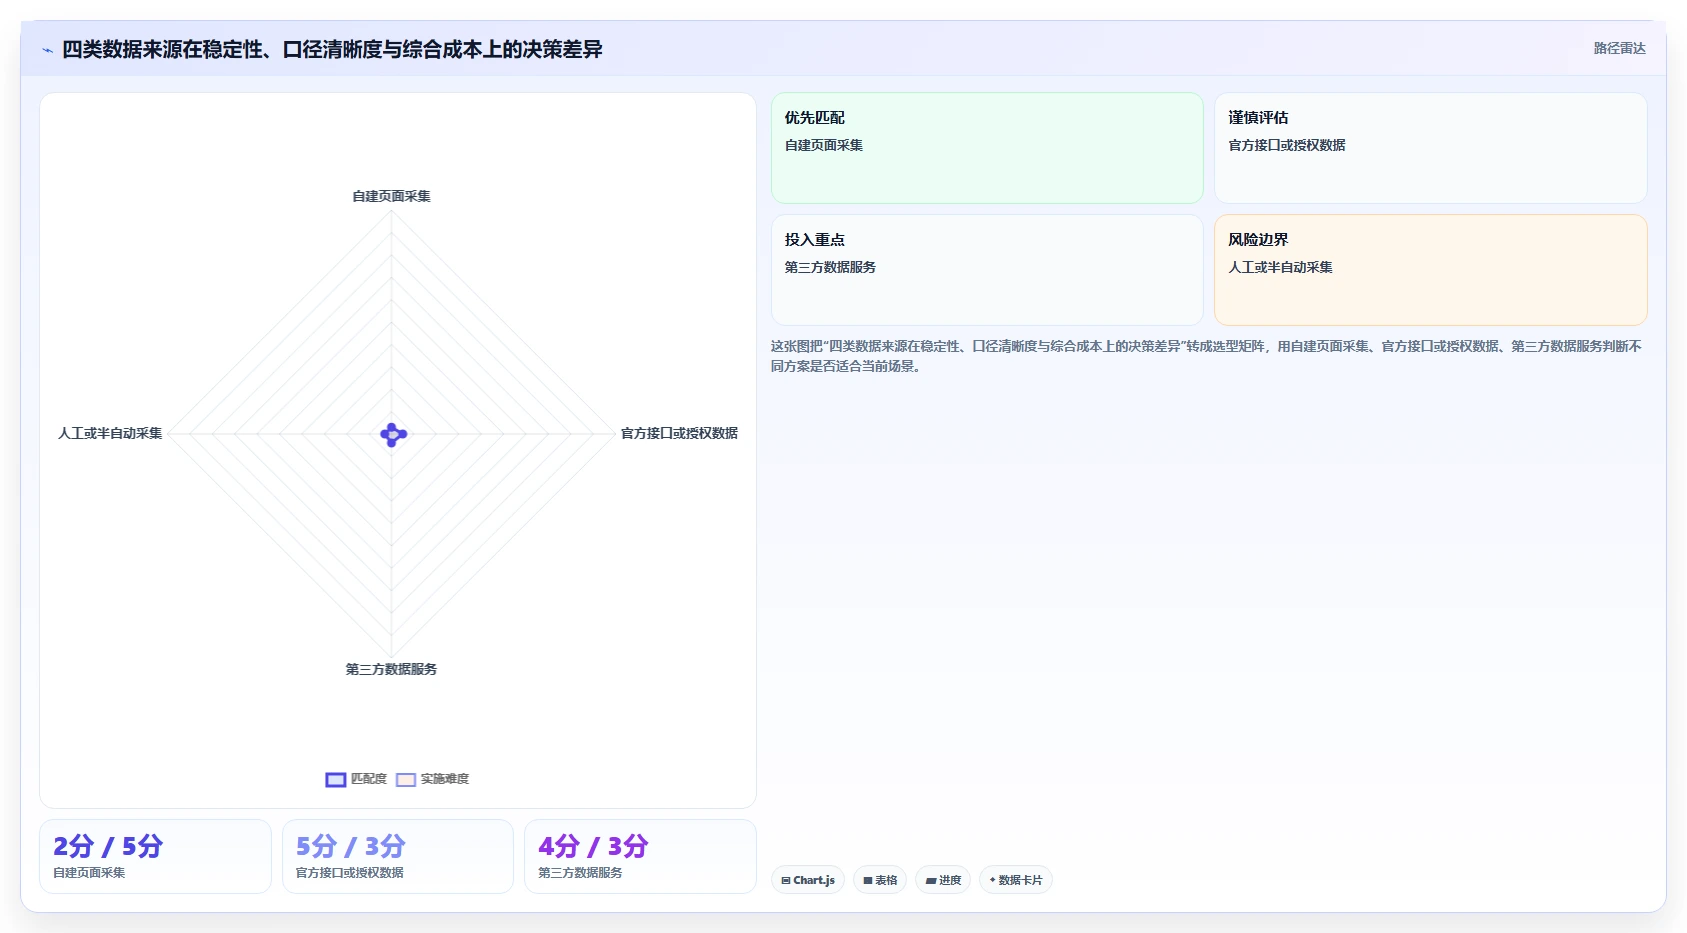Image resolution: width=1687 pixels, height=933 pixels.
Task: Click the 5分 / 3分 score card
Action: 398,856
